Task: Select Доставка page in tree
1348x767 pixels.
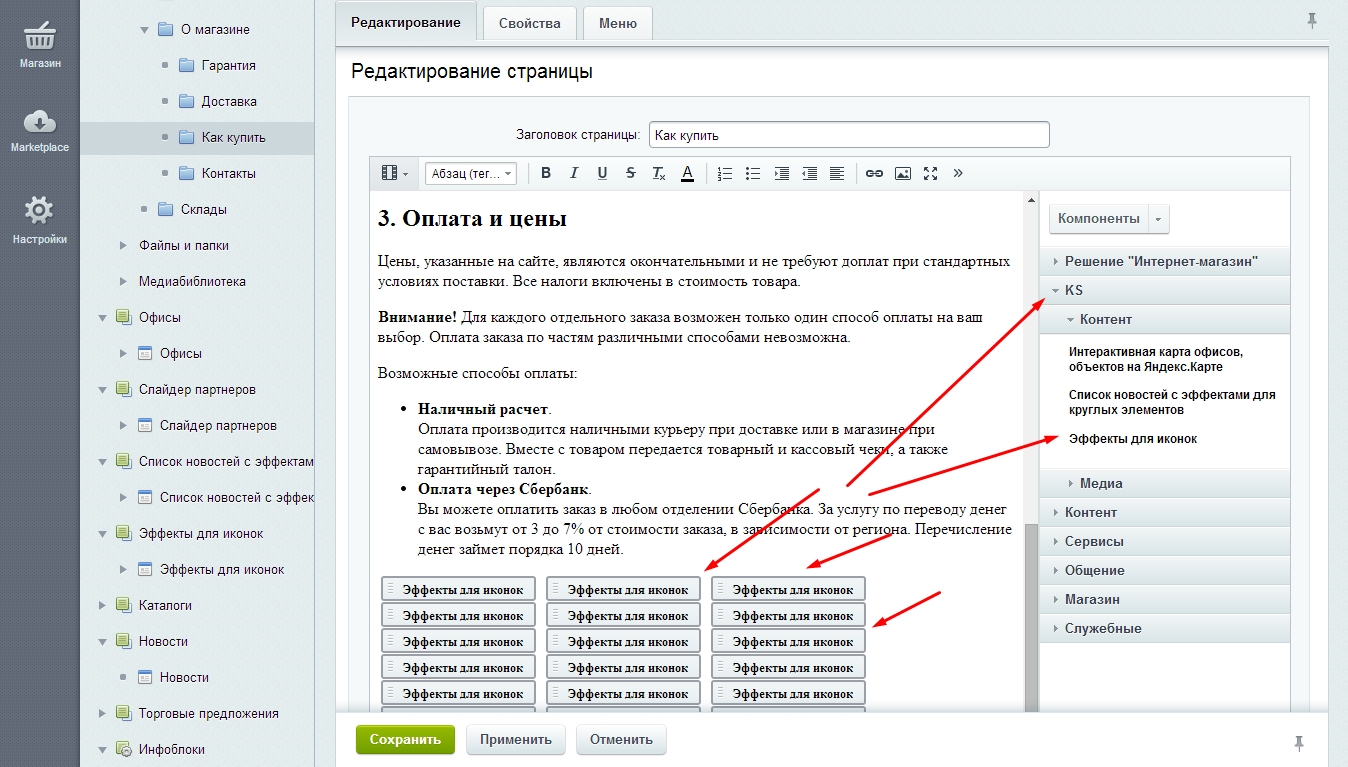Action: click(x=229, y=101)
